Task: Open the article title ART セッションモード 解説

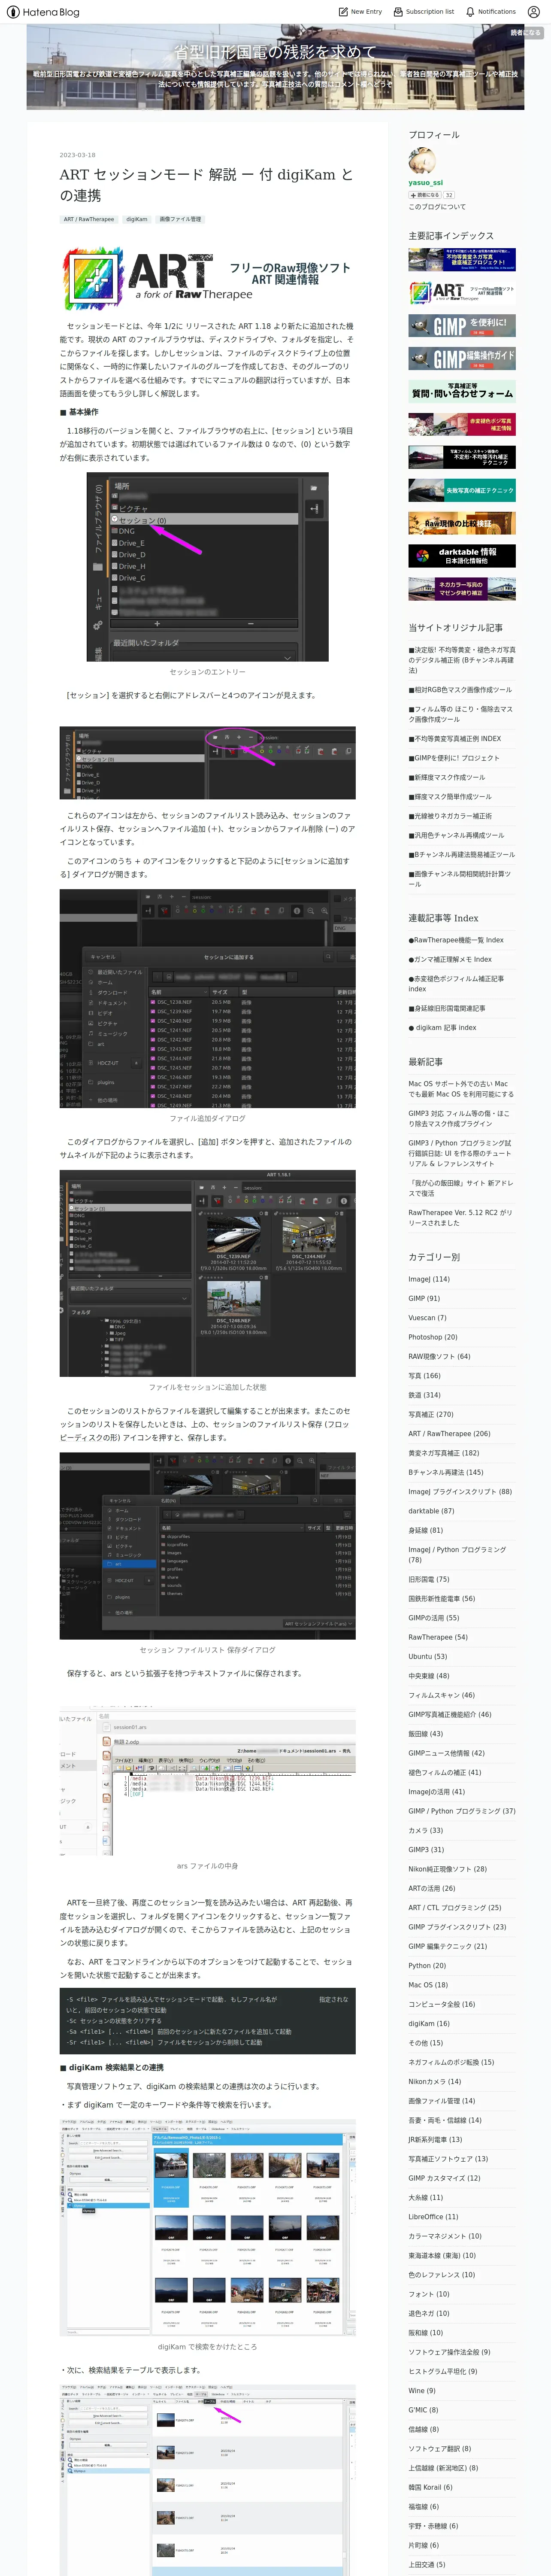Action: pyautogui.click(x=207, y=184)
